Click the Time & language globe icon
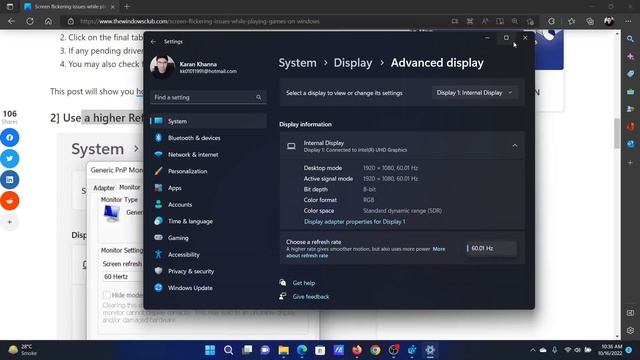Viewport: 640px width, 360px height. coord(158,221)
